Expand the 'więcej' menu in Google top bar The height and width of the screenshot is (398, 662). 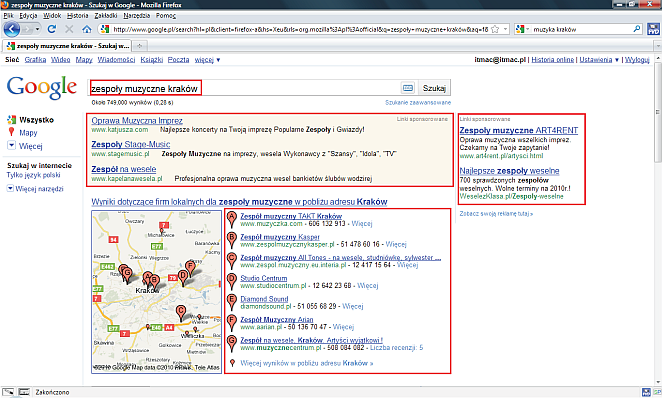click(207, 60)
